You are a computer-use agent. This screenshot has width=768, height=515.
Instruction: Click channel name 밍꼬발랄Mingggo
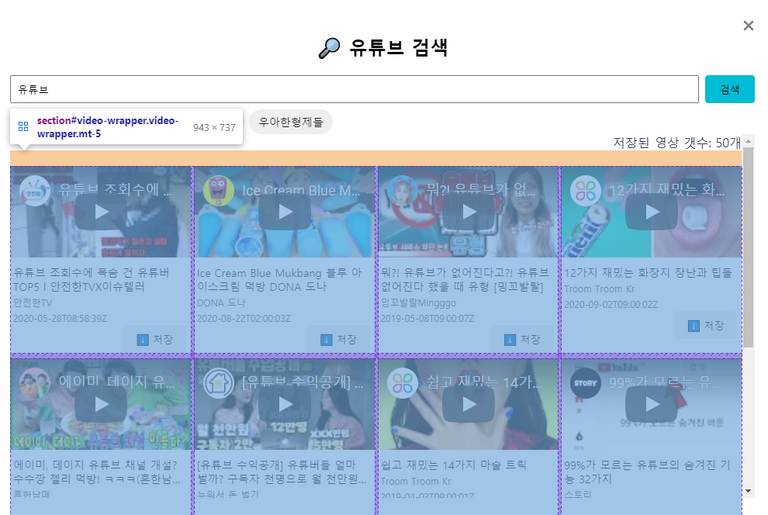click(418, 303)
